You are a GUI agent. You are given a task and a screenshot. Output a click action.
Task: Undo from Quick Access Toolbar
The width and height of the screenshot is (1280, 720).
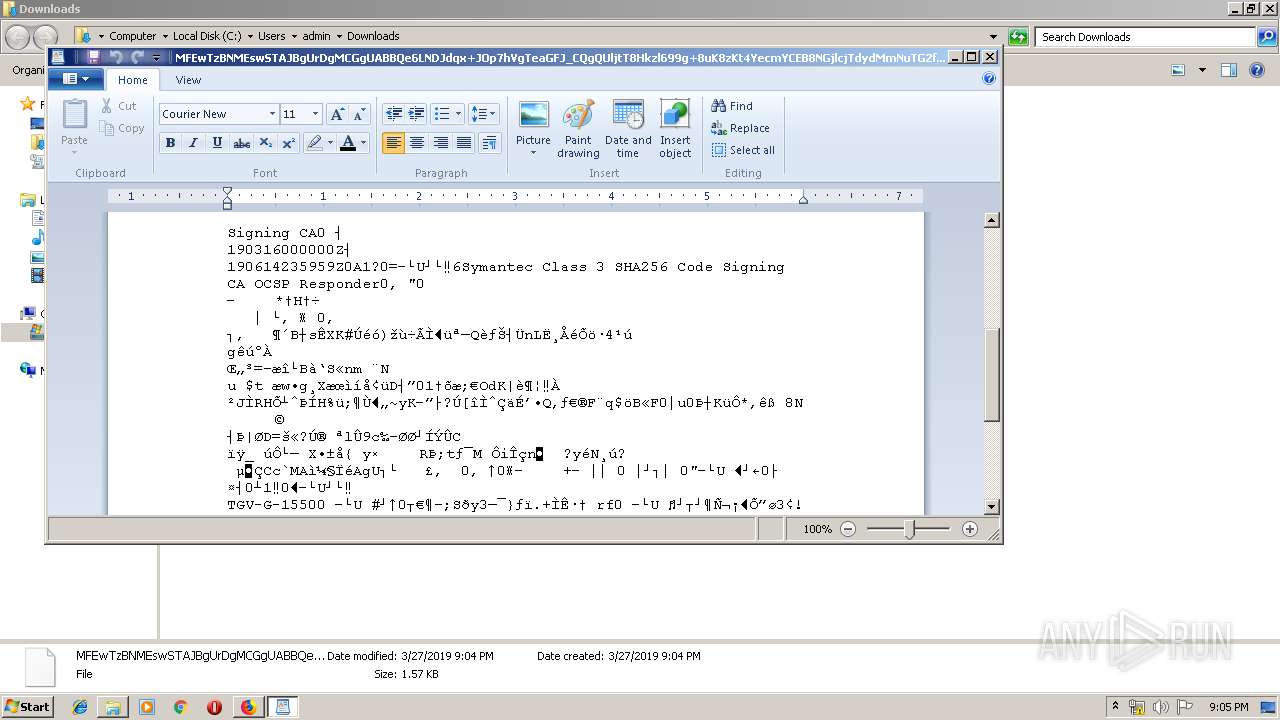[115, 58]
